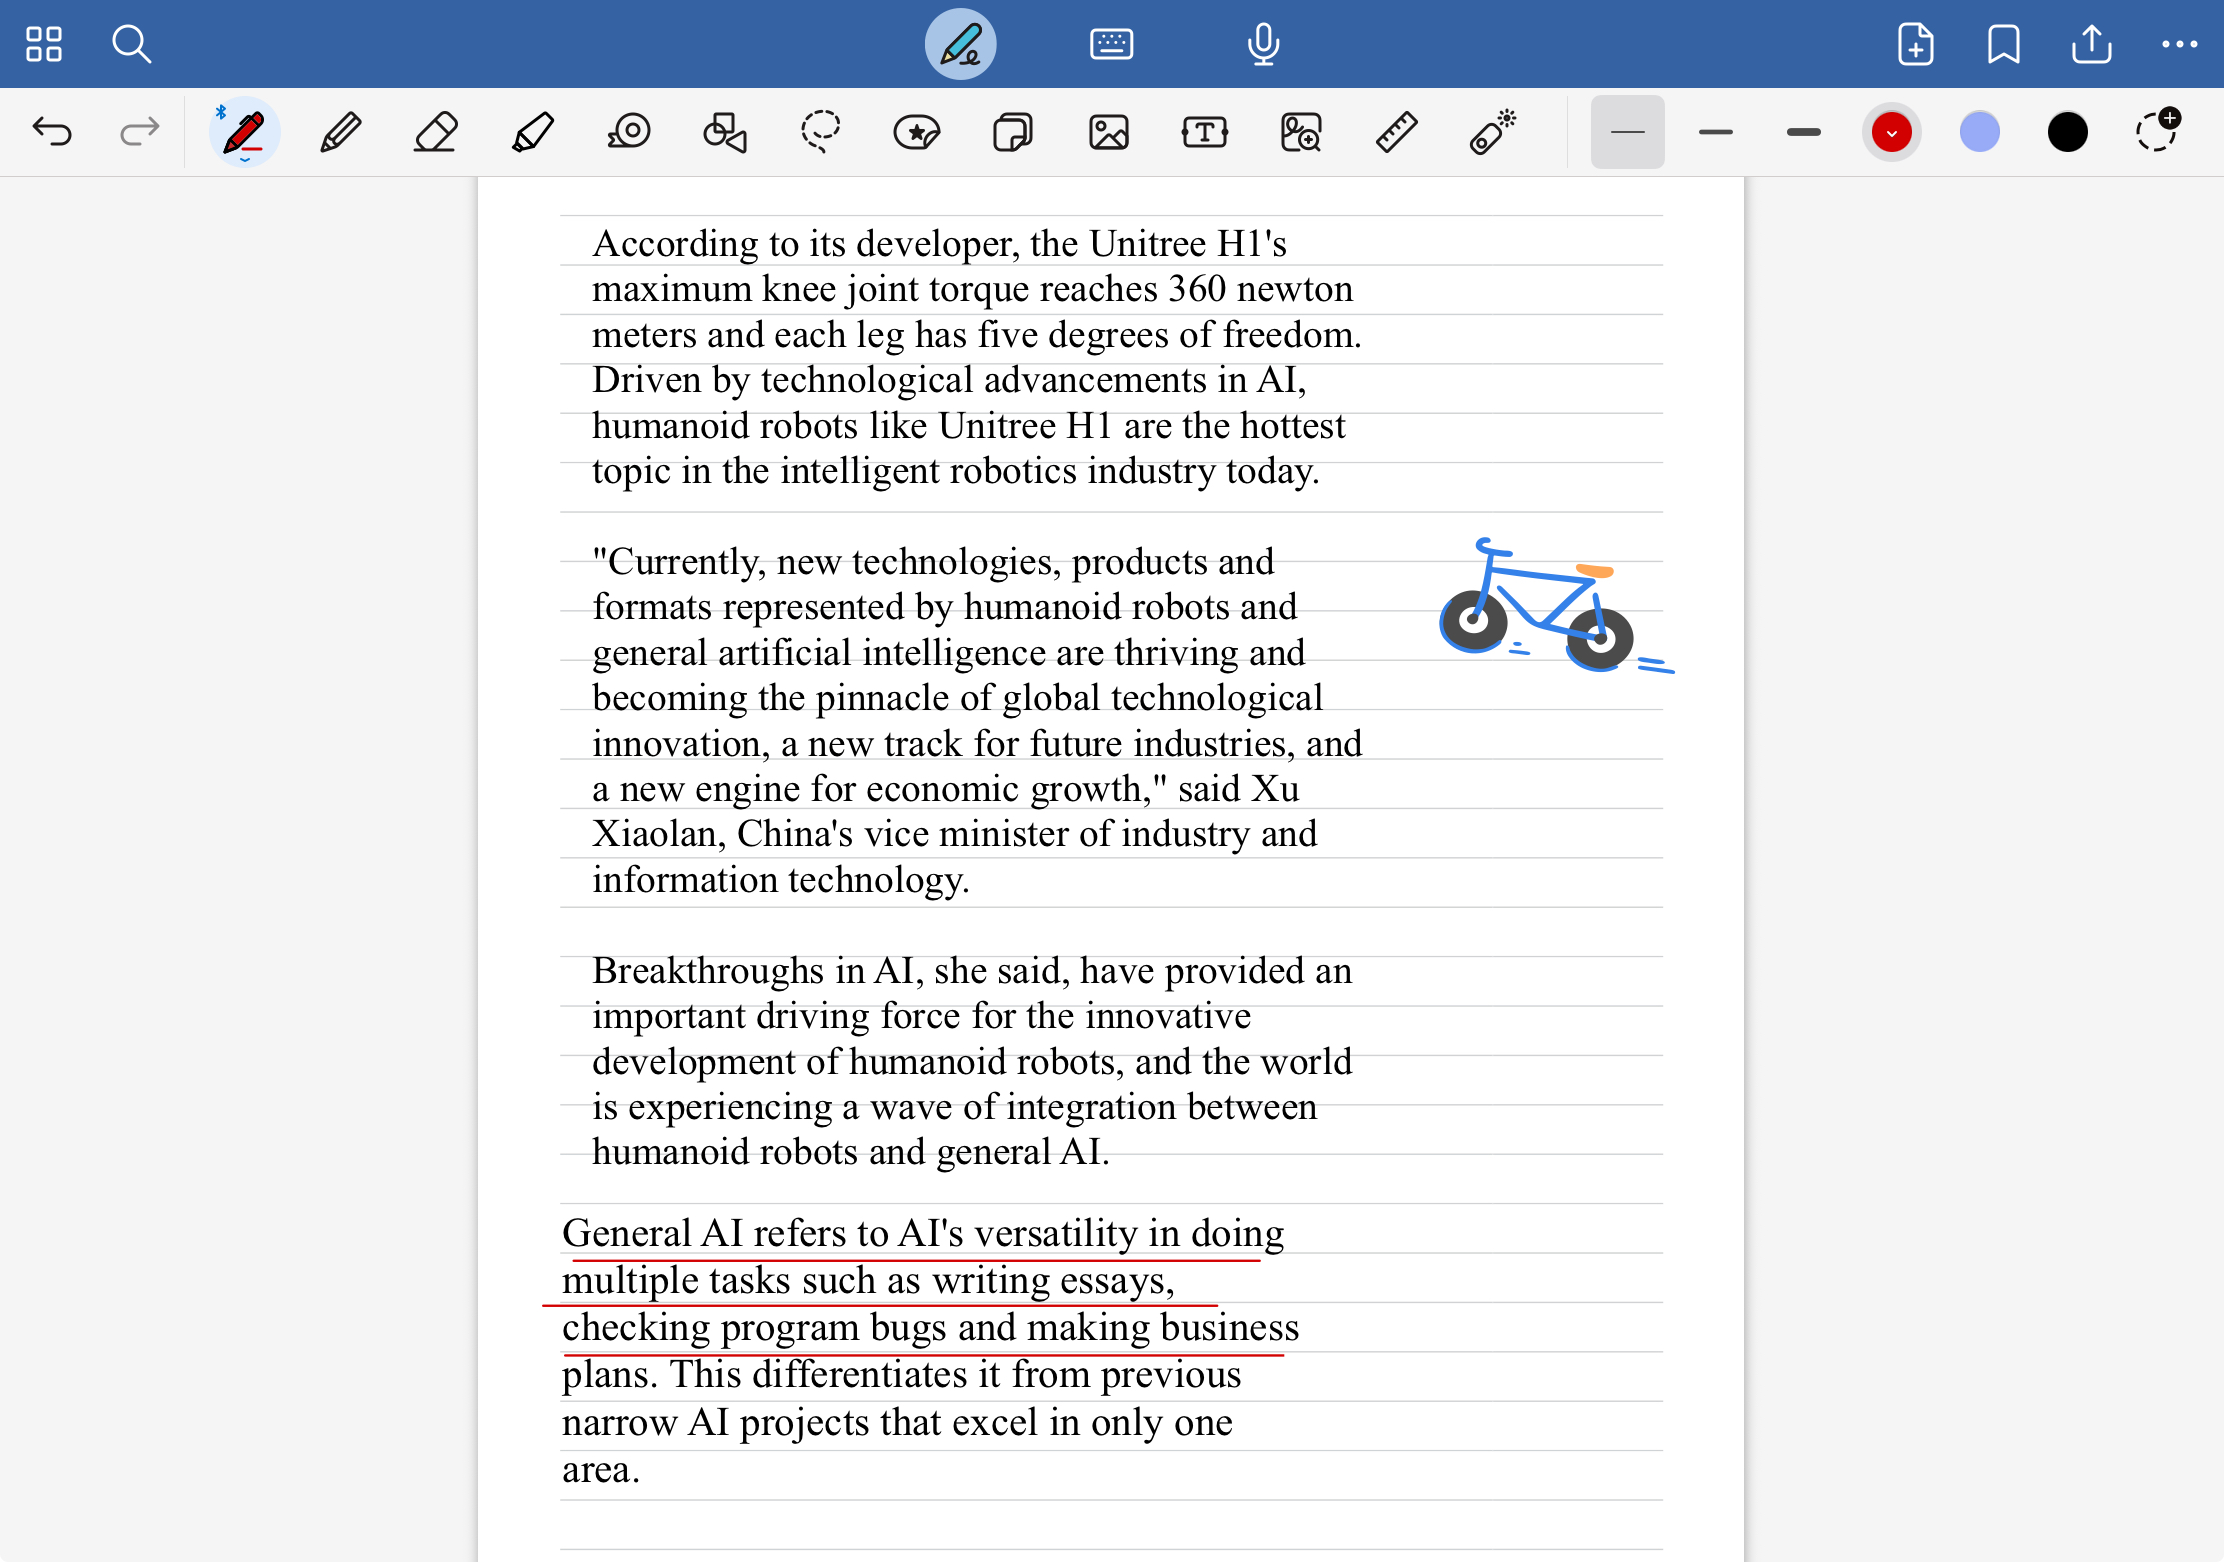Open the share and export menu

coord(2091,44)
